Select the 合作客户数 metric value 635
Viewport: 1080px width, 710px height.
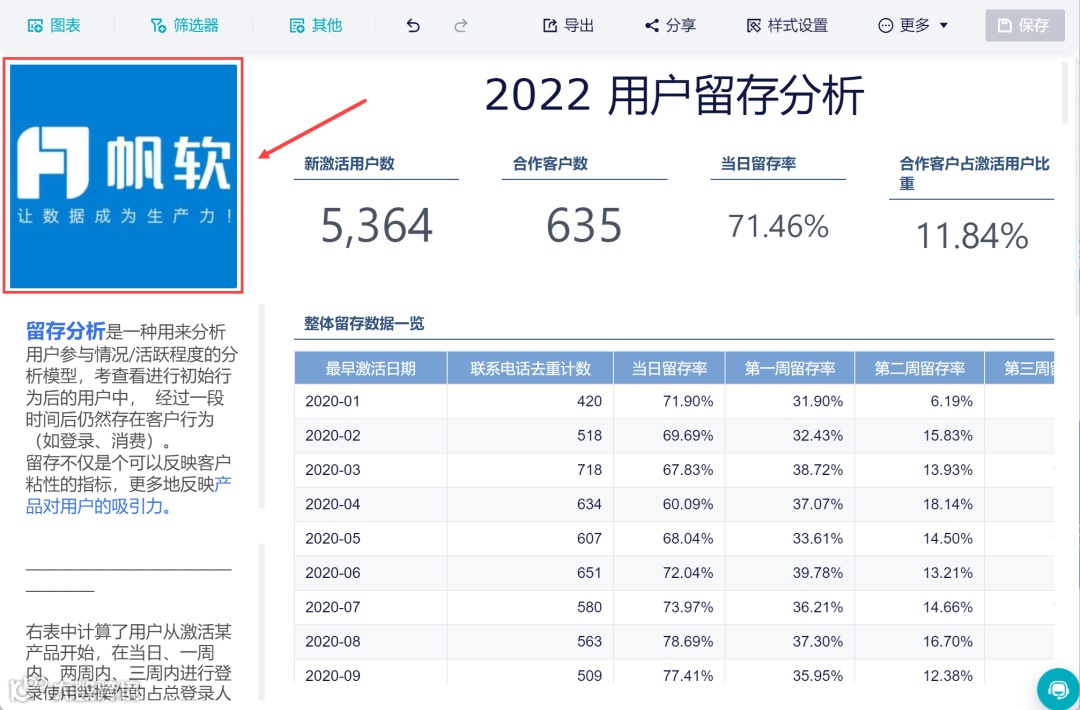coord(584,226)
